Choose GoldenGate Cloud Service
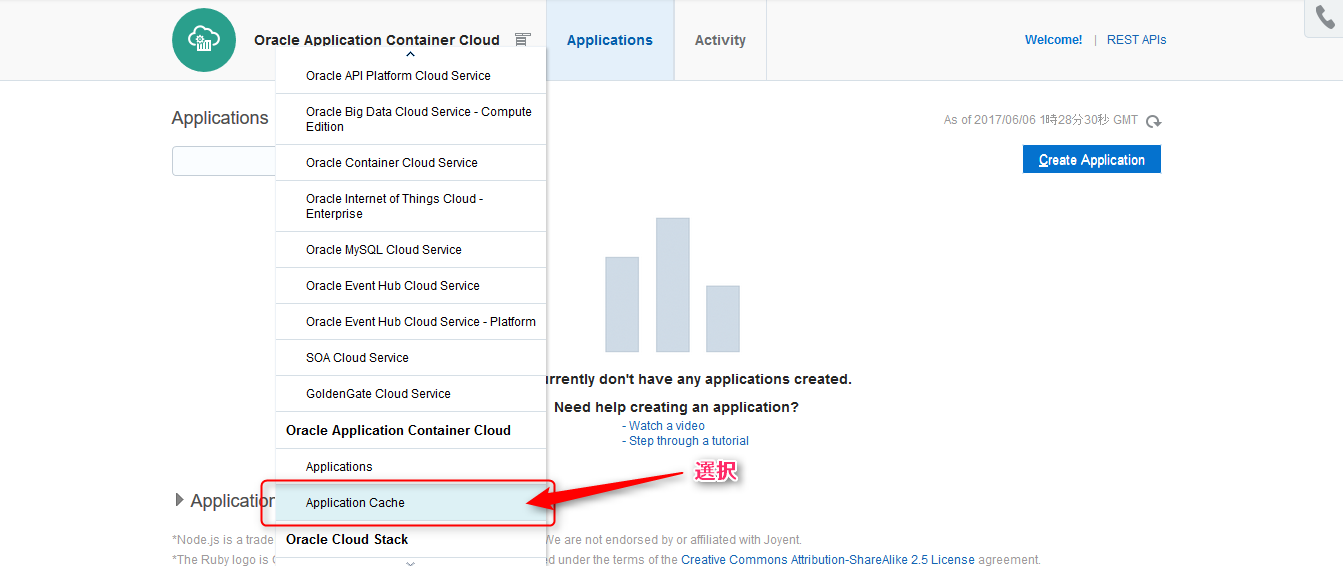This screenshot has height=566, width=1343. click(411, 394)
